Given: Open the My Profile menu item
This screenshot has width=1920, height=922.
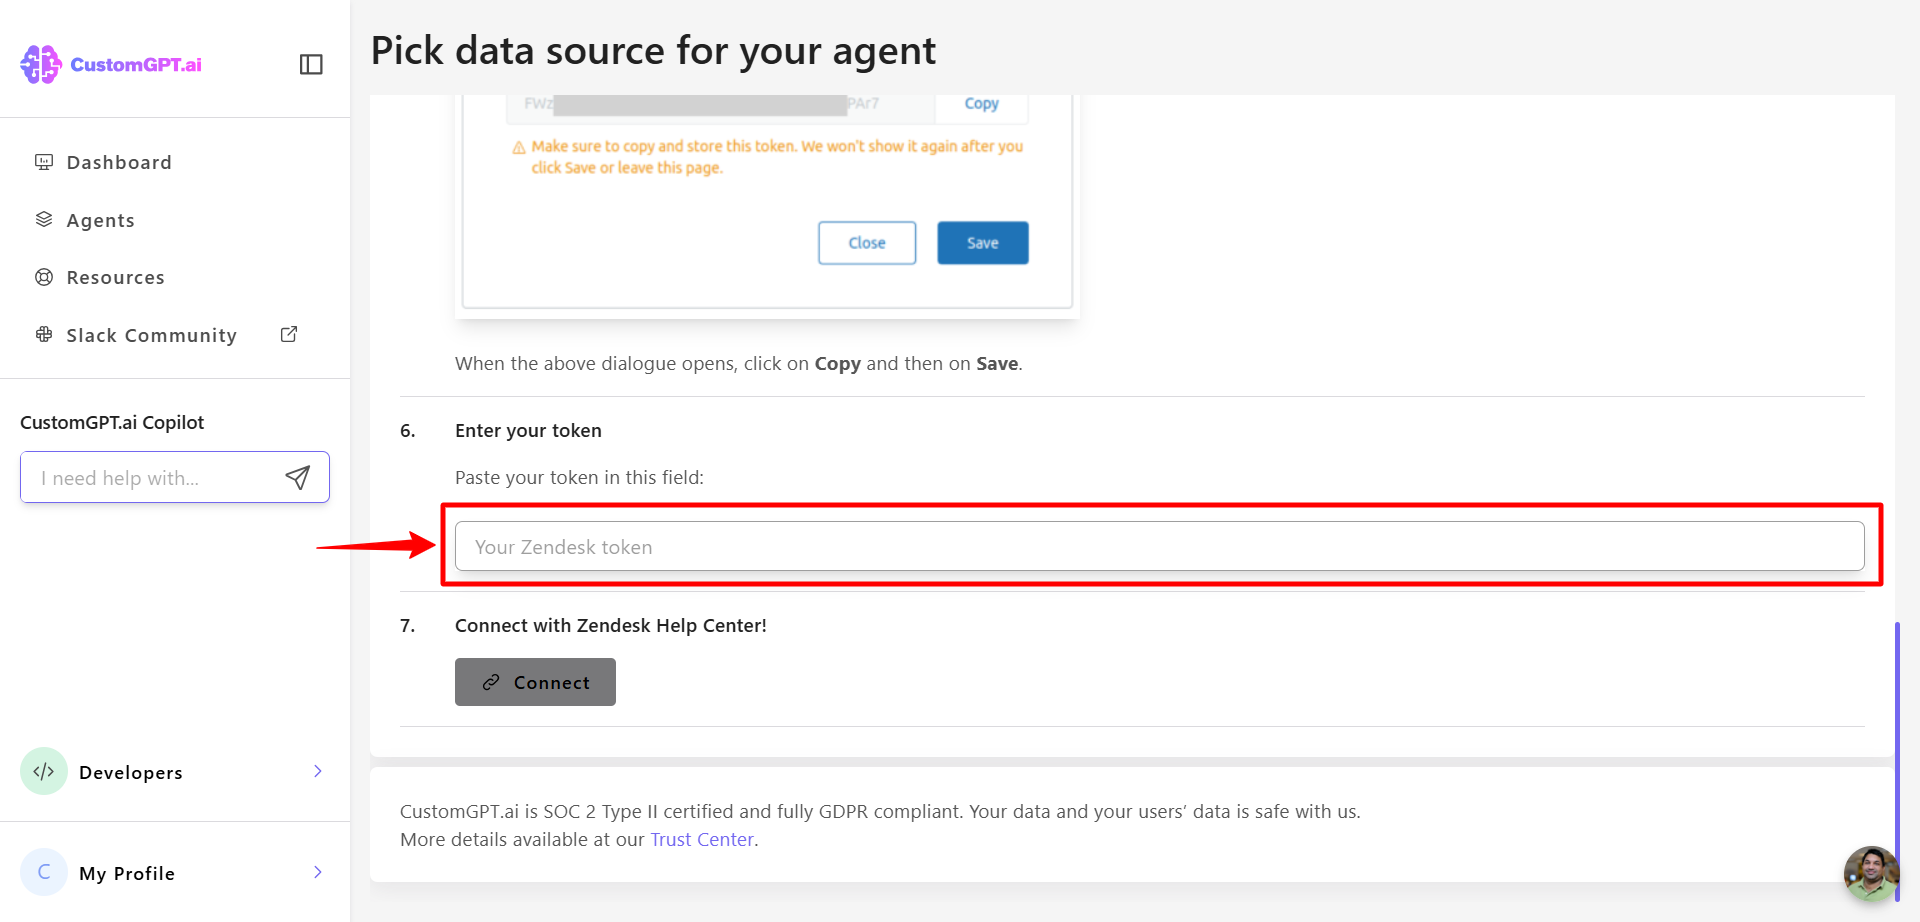Looking at the screenshot, I should pos(175,872).
